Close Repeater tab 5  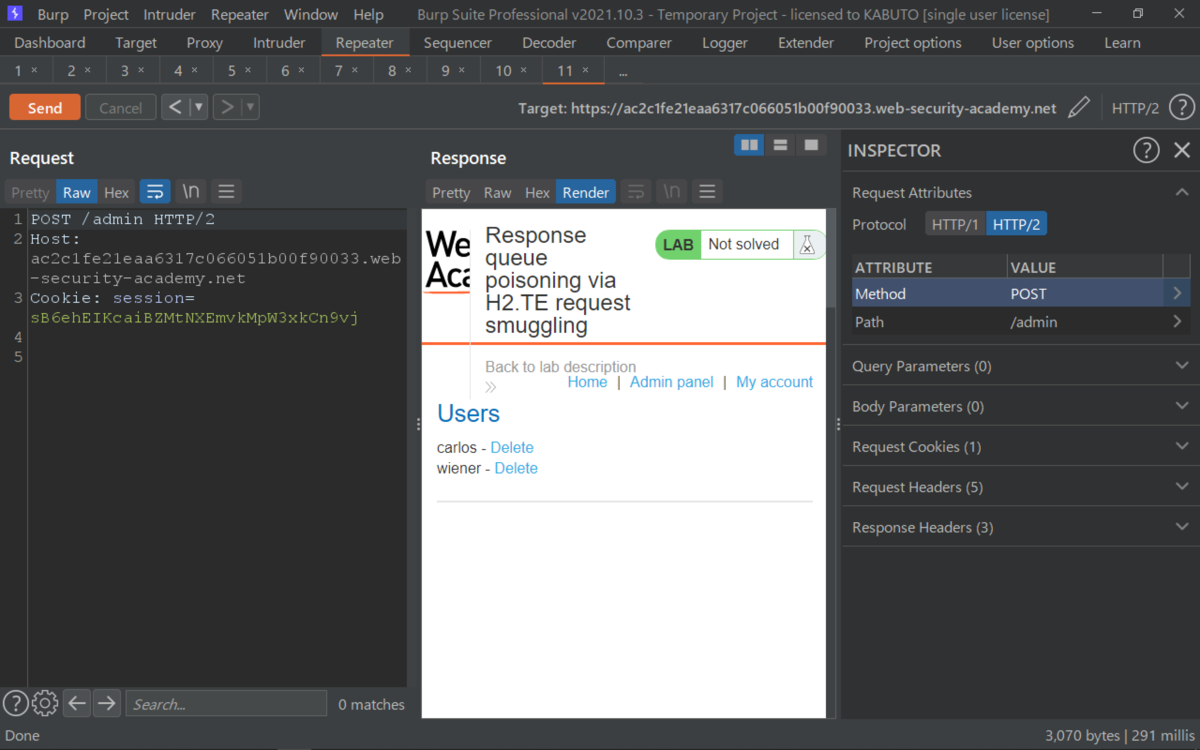247,71
